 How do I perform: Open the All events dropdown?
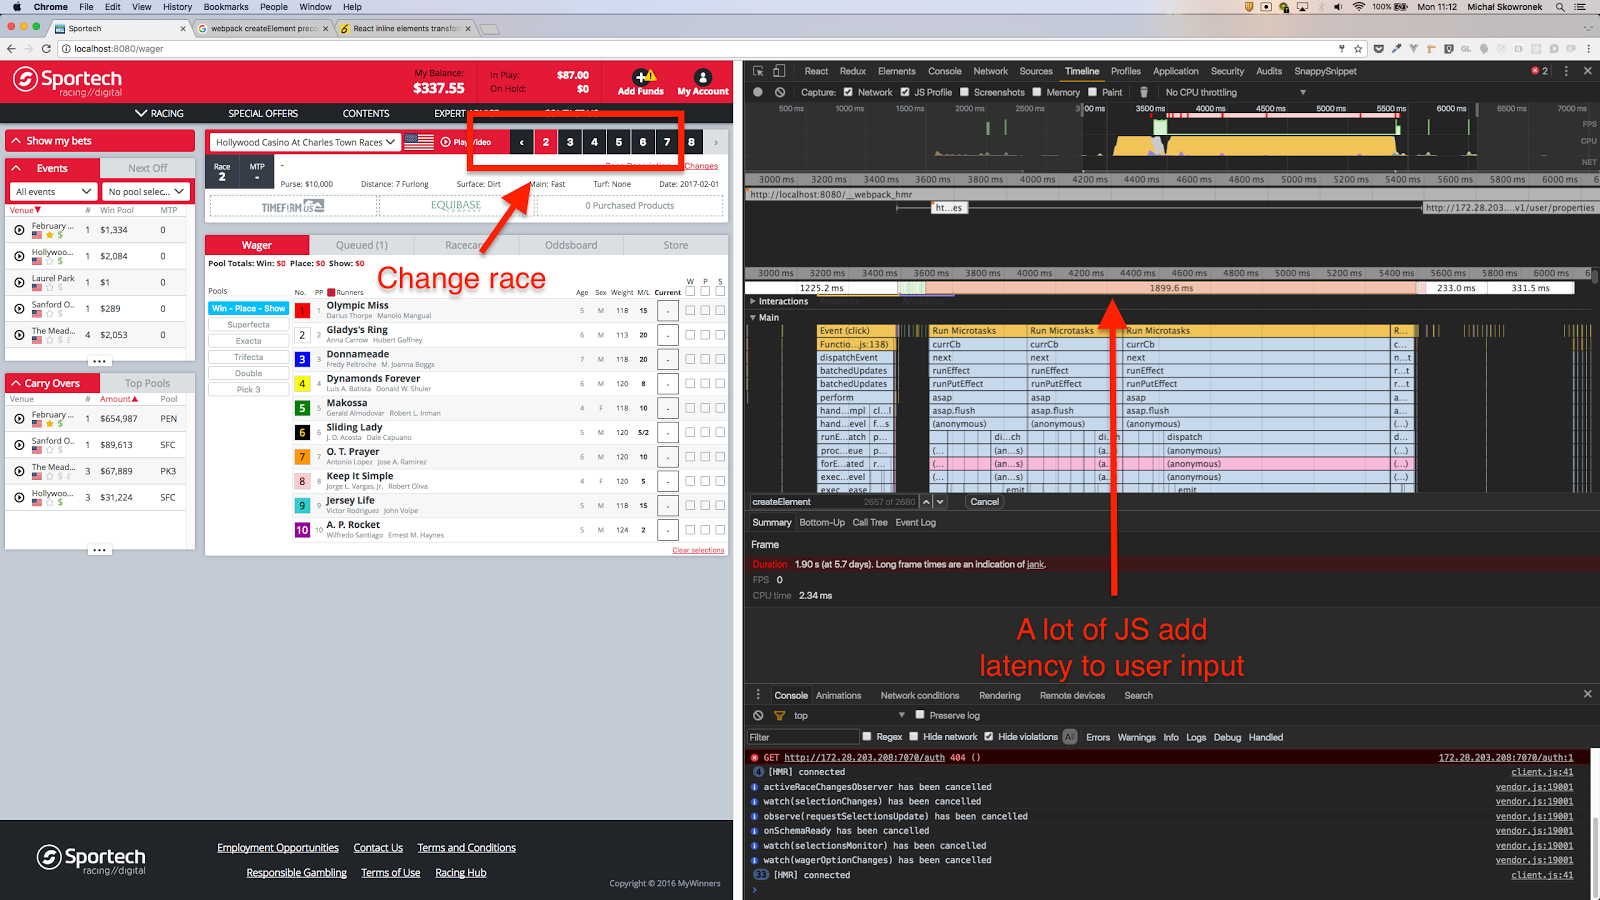tap(53, 191)
